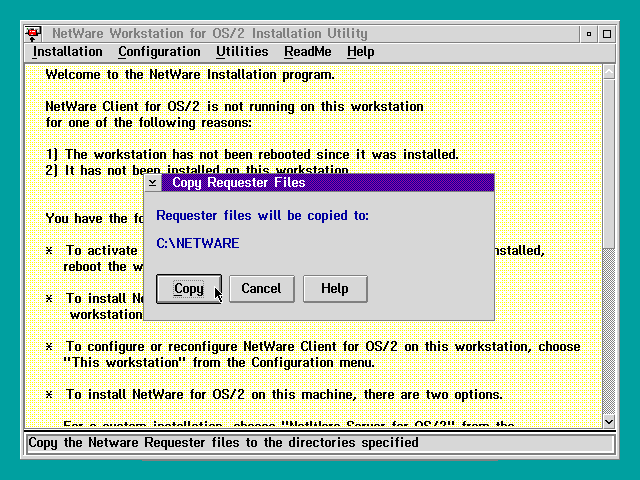Click the NetWare installer window system icon
This screenshot has width=640, height=480.
(x=33, y=33)
